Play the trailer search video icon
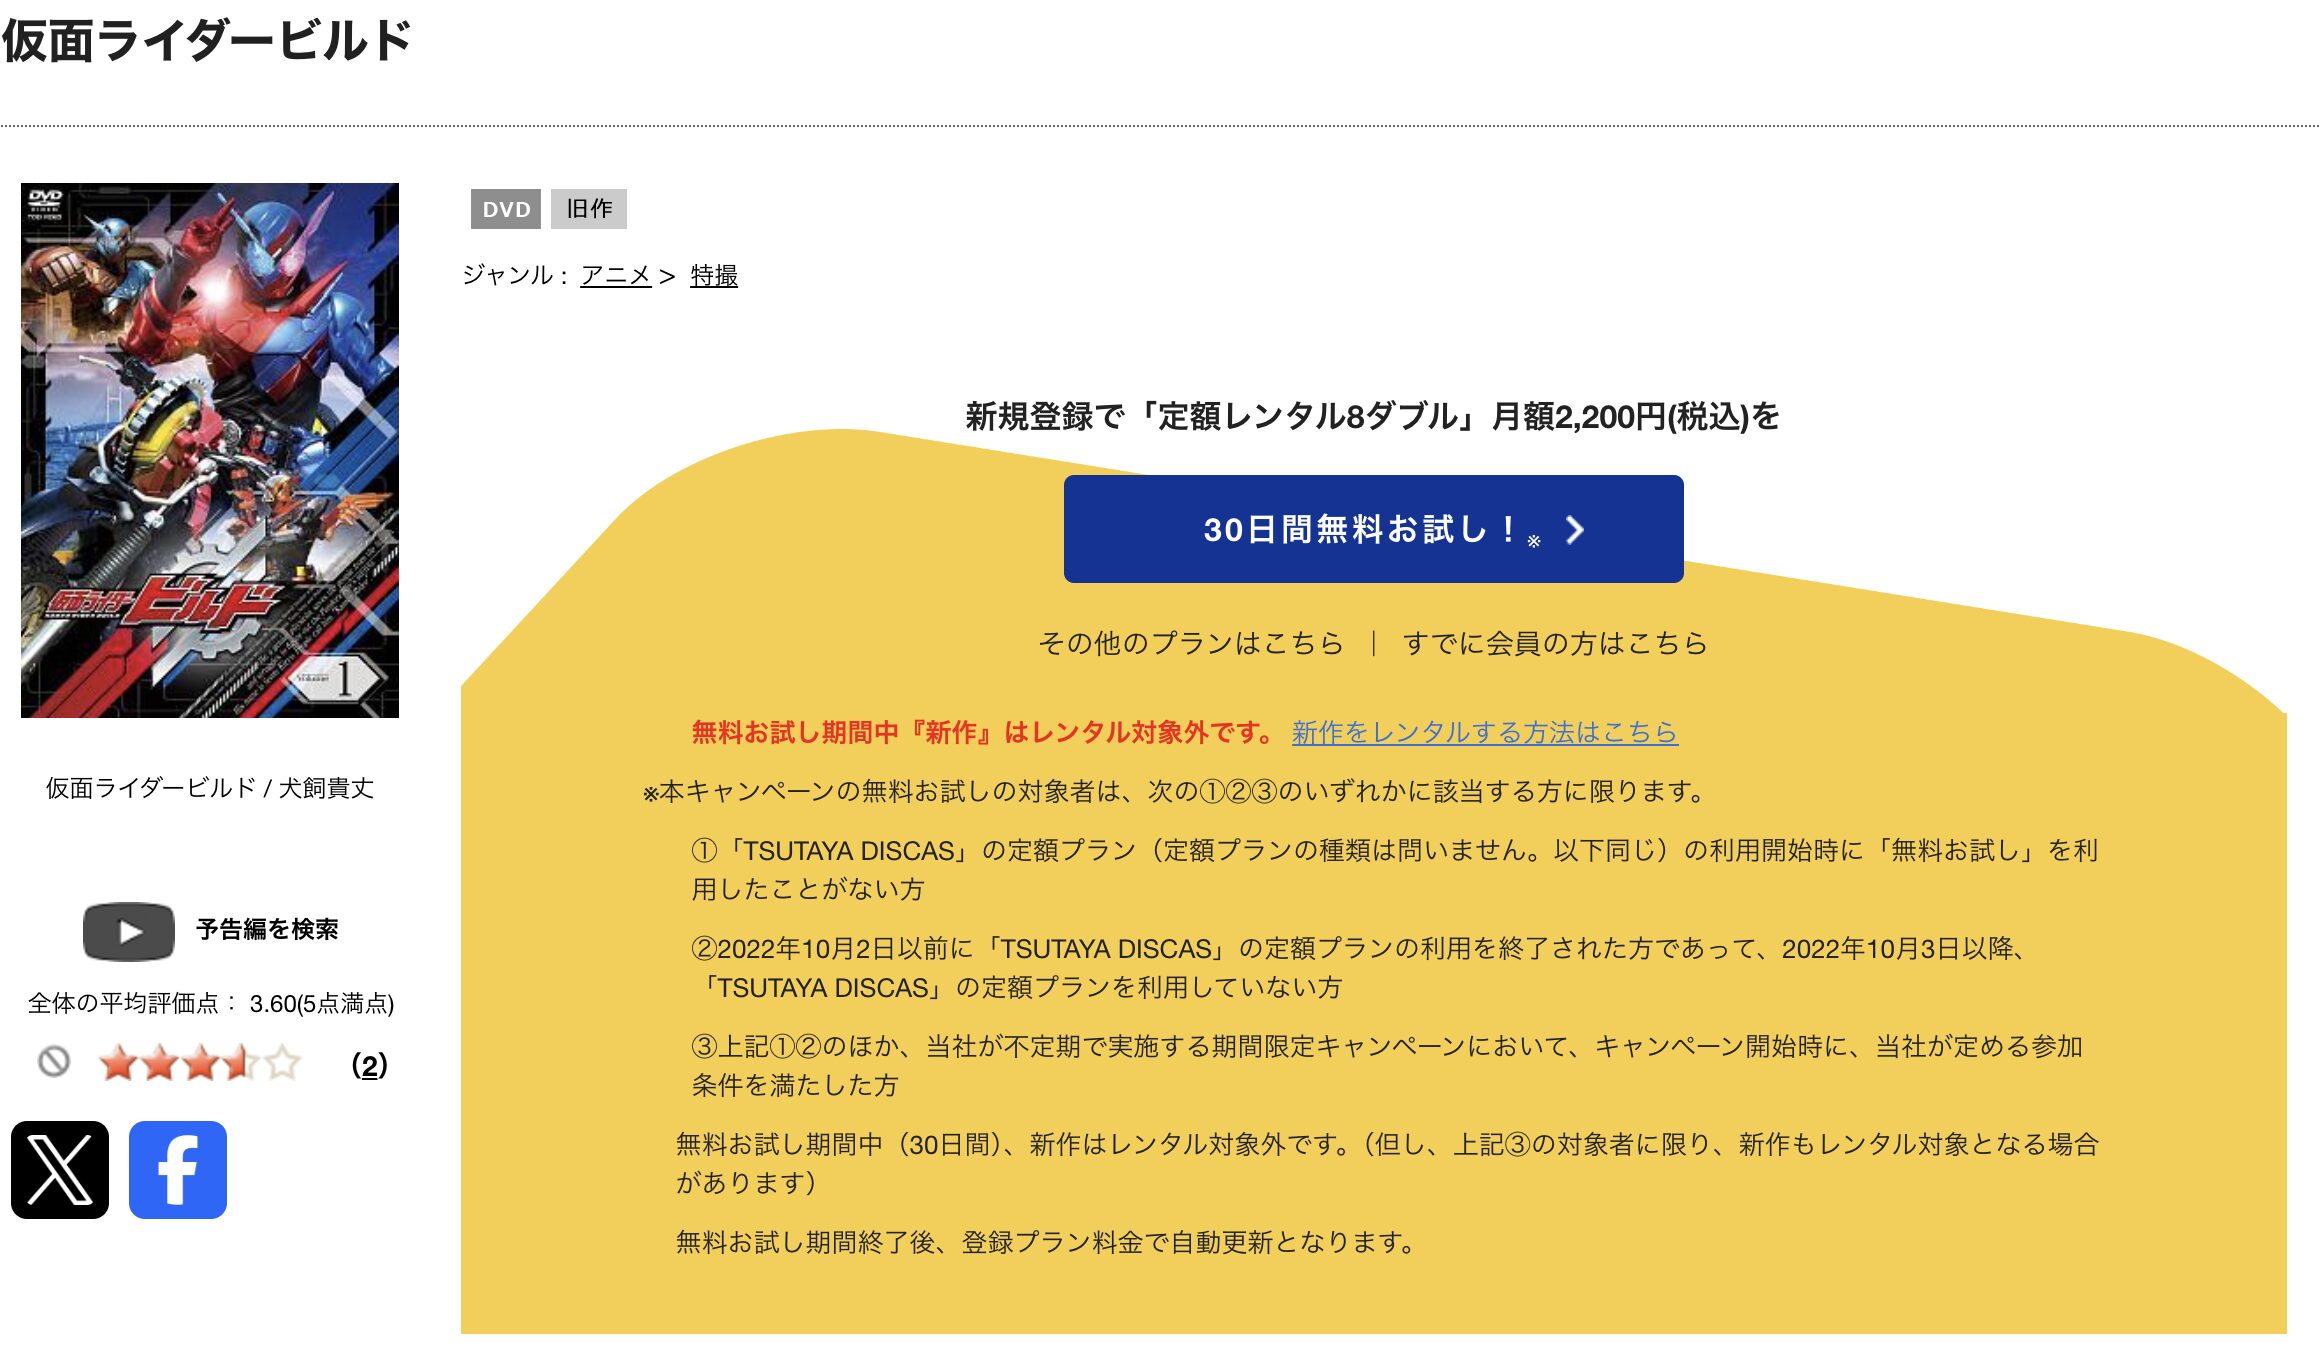 [x=129, y=932]
